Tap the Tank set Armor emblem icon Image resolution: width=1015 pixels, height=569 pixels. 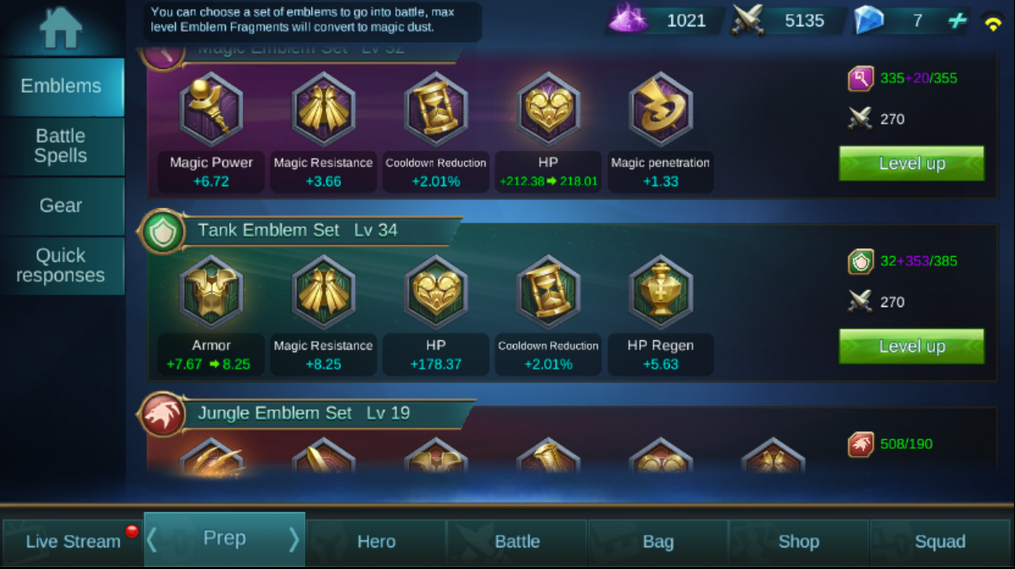[211, 292]
